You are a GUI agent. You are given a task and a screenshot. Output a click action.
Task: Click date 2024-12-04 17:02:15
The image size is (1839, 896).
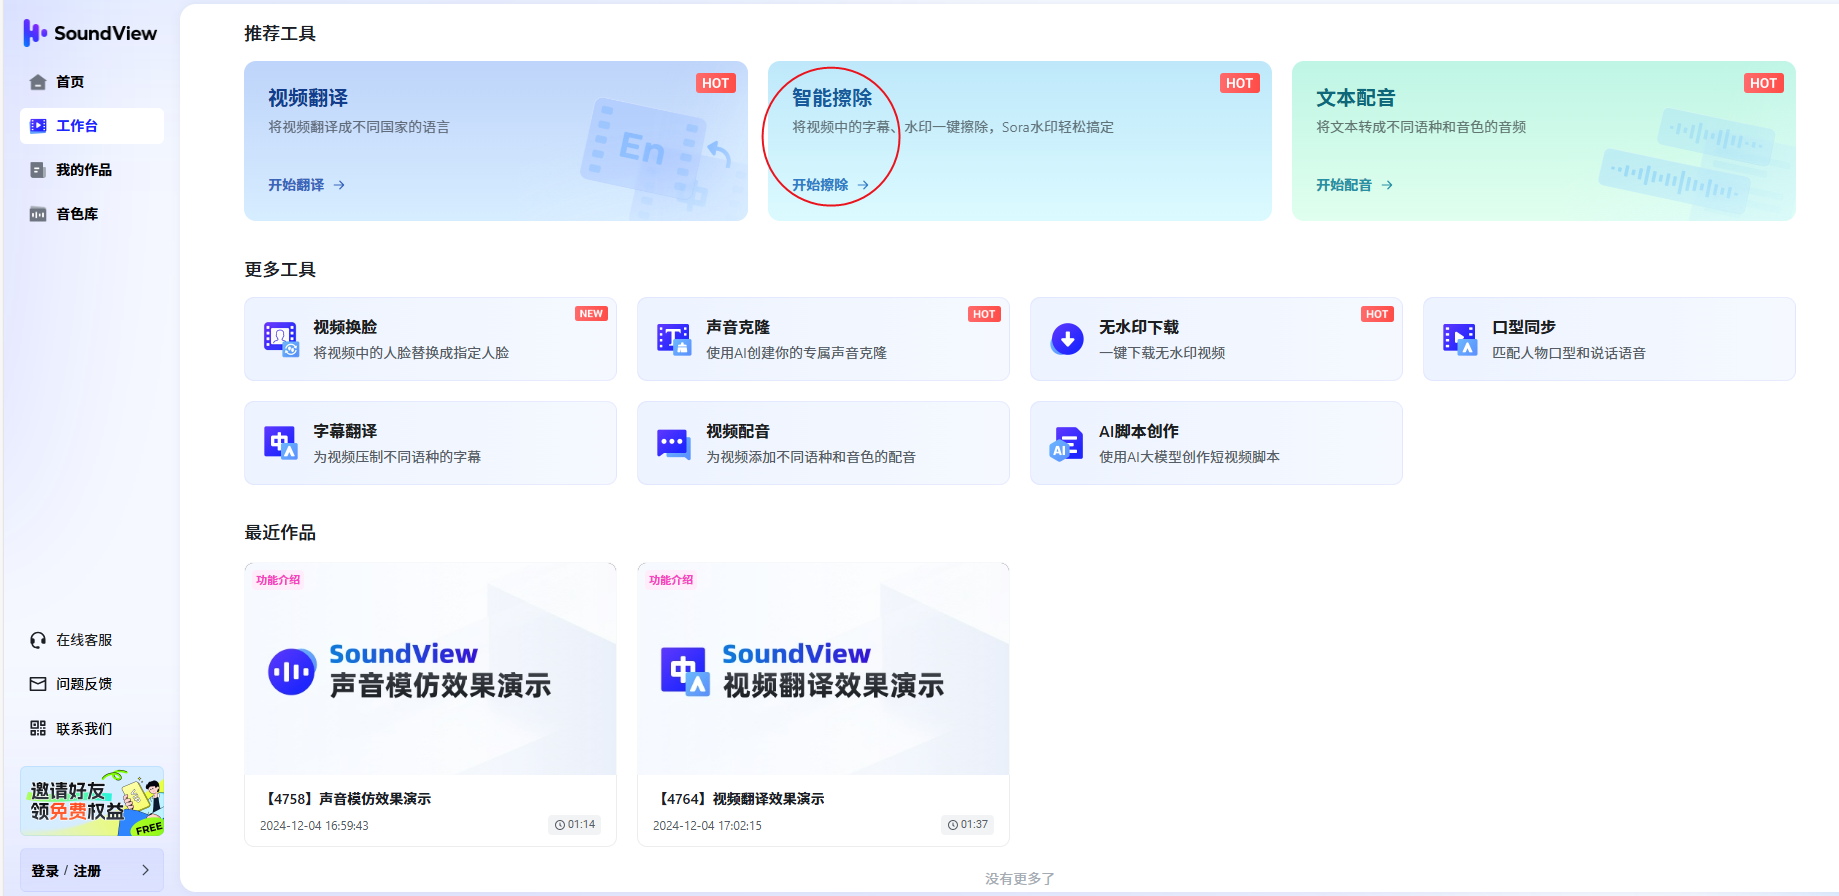click(x=707, y=826)
